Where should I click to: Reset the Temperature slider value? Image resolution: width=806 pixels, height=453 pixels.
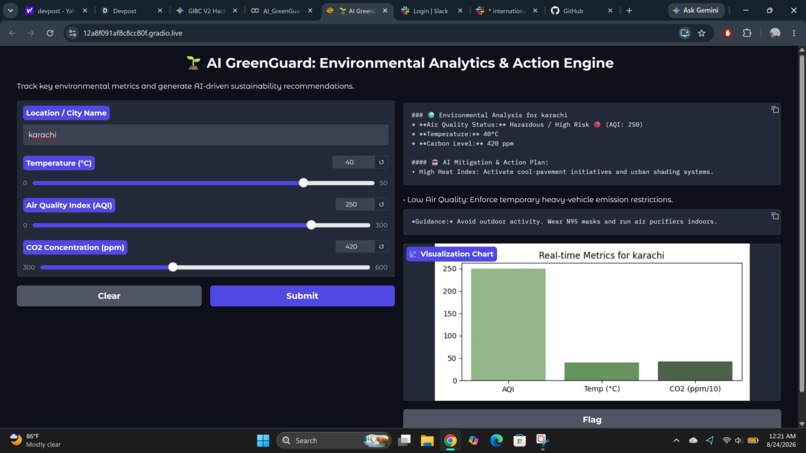tap(381, 162)
